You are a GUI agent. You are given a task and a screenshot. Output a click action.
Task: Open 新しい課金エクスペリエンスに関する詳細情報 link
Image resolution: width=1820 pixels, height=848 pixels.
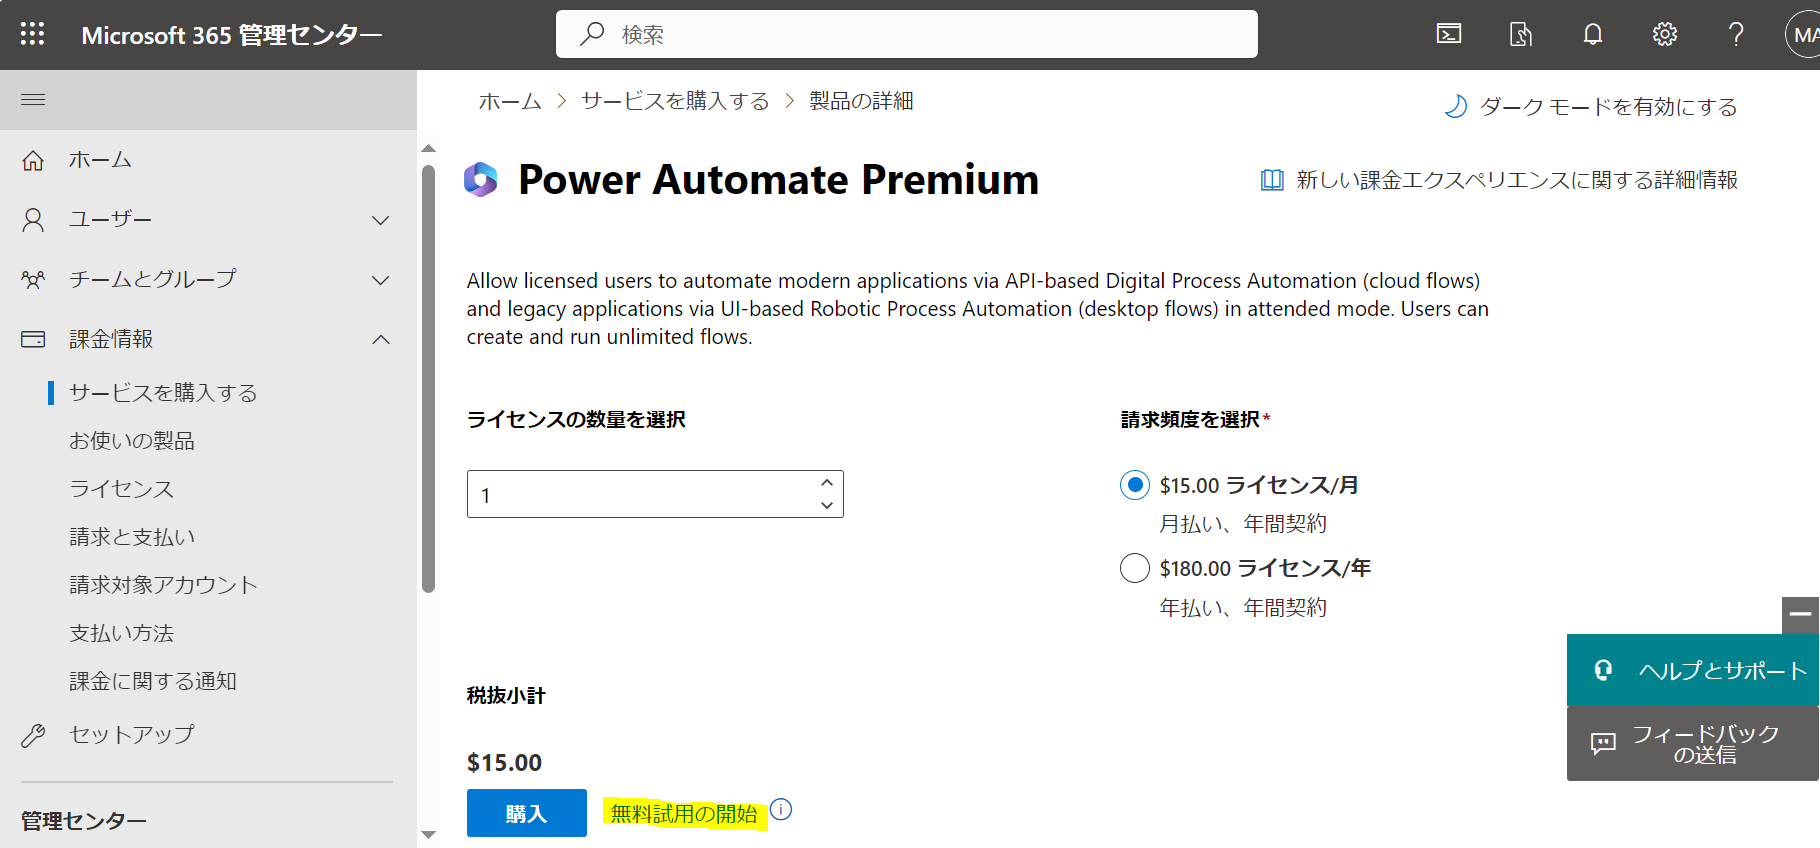click(1517, 180)
